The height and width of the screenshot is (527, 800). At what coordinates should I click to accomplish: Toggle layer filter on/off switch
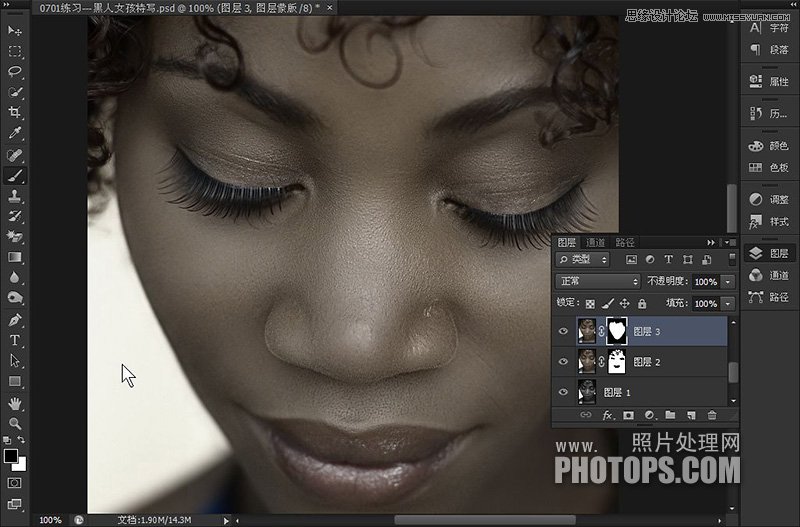733,259
